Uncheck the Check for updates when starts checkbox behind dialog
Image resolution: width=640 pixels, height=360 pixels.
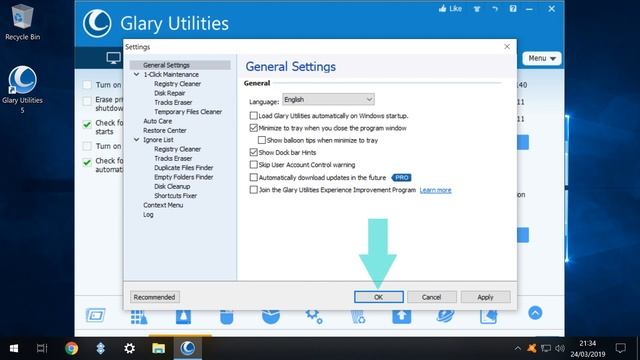87,124
